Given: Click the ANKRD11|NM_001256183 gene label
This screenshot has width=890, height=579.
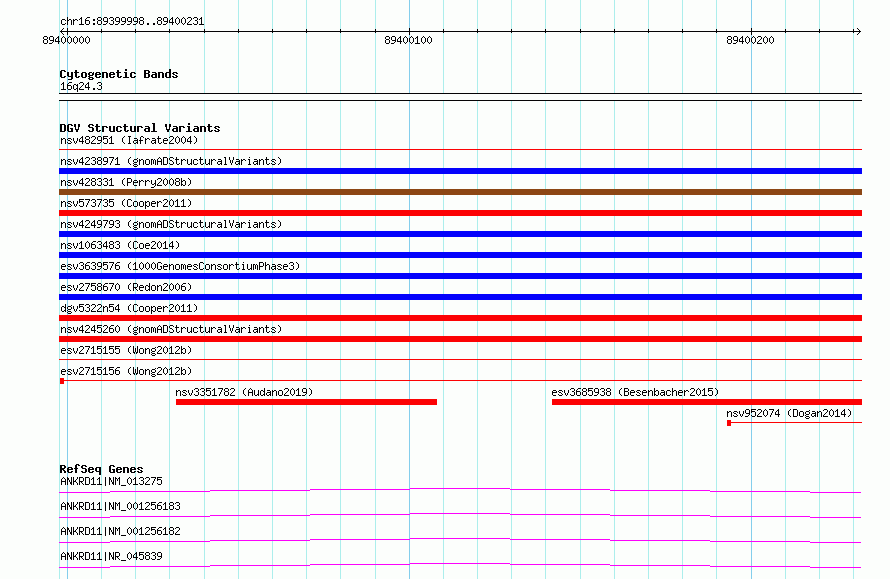Looking at the screenshot, I should [120, 506].
